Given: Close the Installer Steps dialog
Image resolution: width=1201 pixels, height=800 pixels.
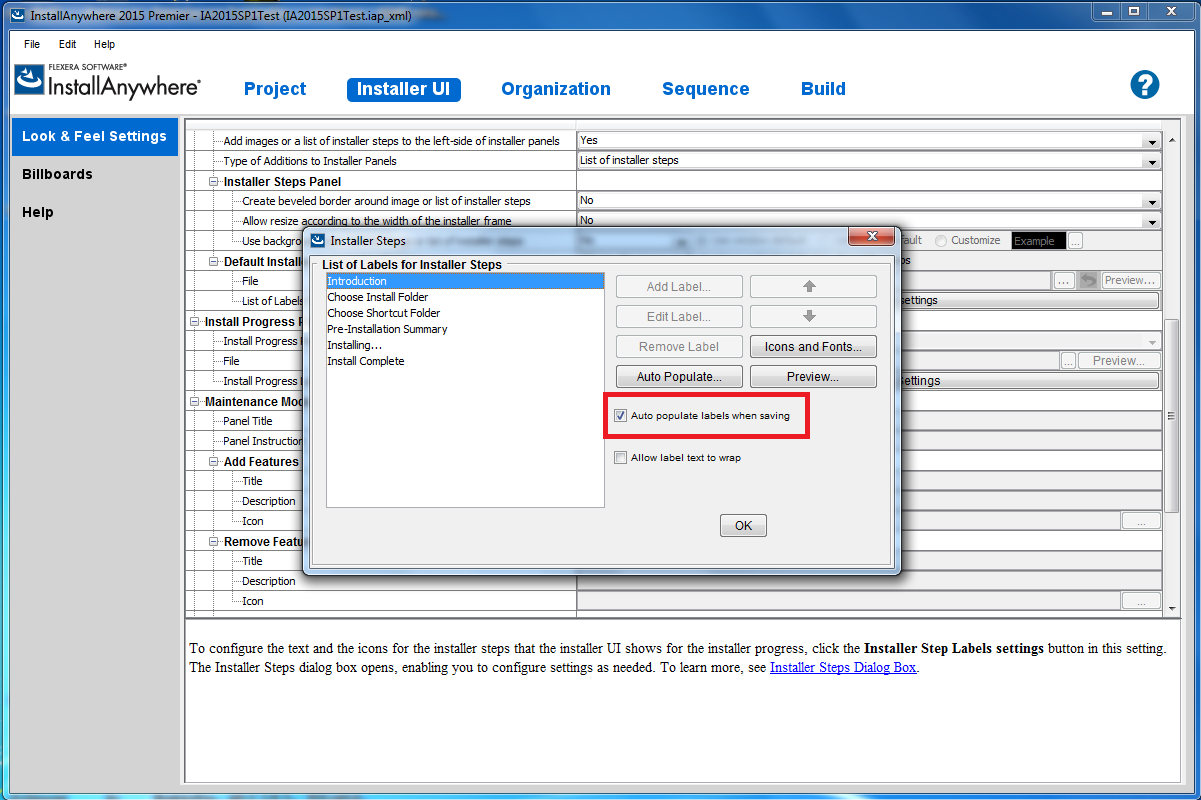Looking at the screenshot, I should coord(870,237).
